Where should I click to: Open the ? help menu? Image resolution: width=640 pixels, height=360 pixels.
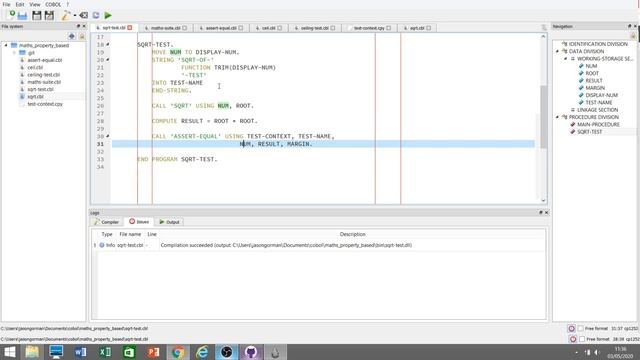[x=68, y=4]
